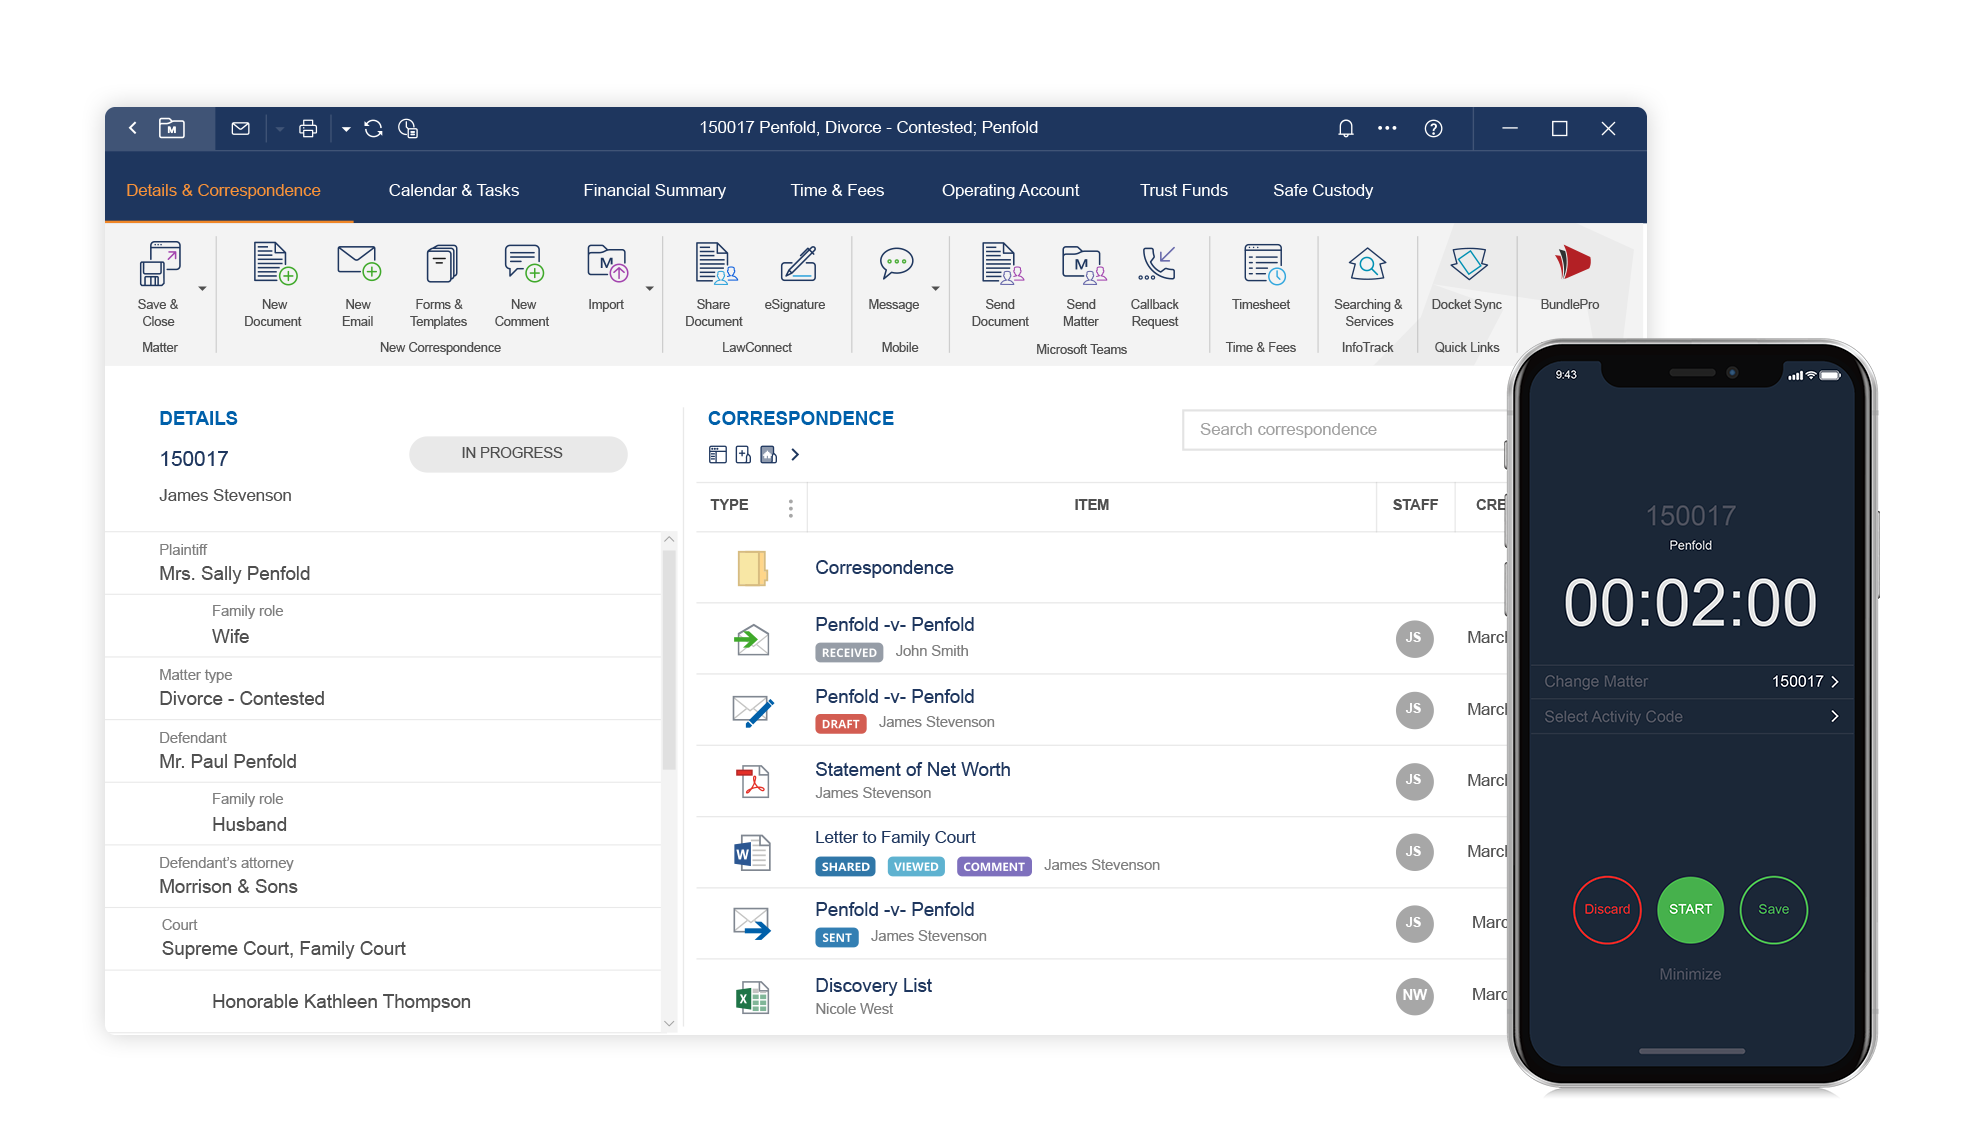Switch to Calendar & Tasks tab
Image resolution: width=1973 pixels, height=1142 pixels.
453,190
